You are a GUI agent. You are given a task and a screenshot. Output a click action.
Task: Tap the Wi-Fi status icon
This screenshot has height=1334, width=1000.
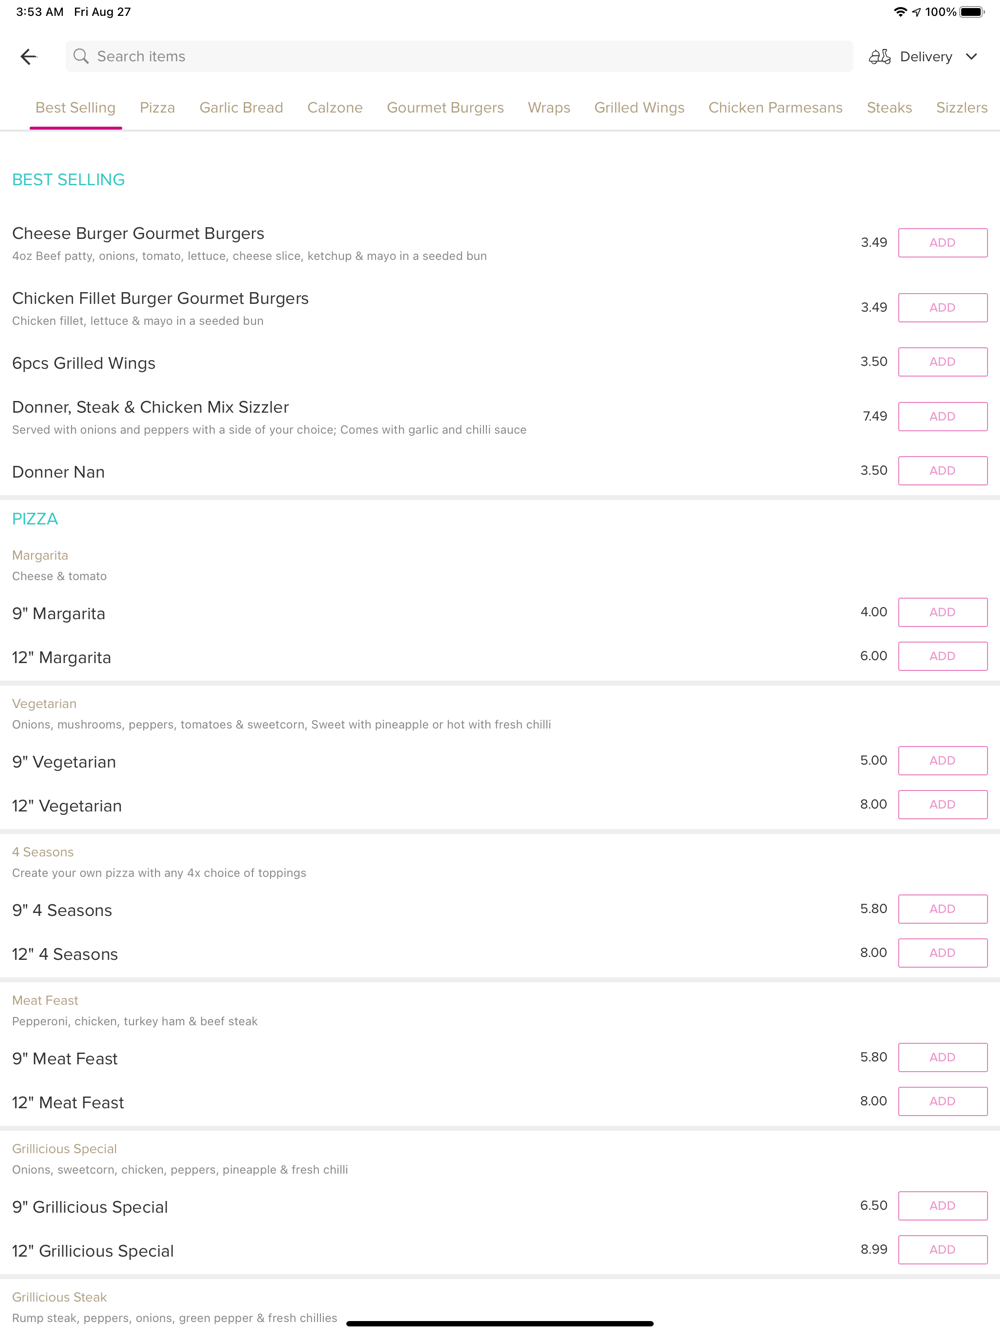coord(900,12)
